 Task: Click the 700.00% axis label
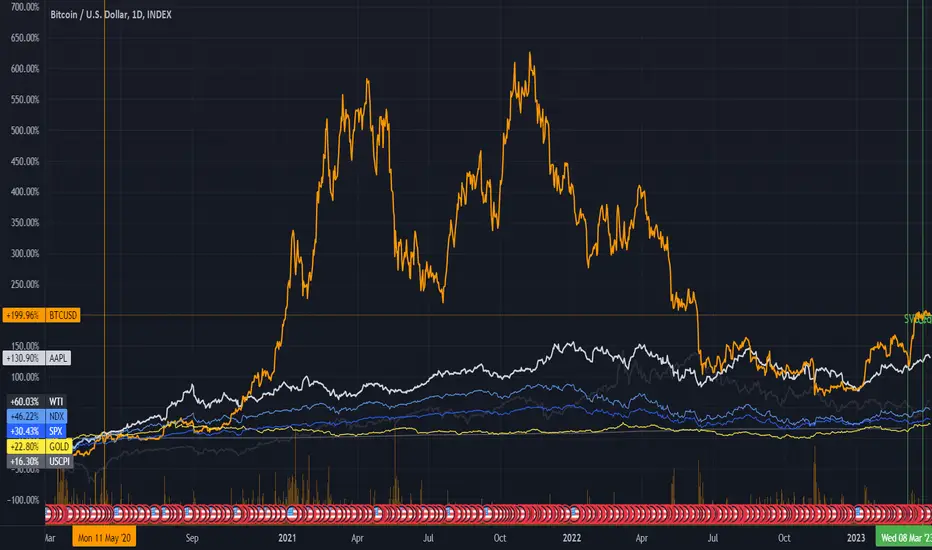[25, 7]
